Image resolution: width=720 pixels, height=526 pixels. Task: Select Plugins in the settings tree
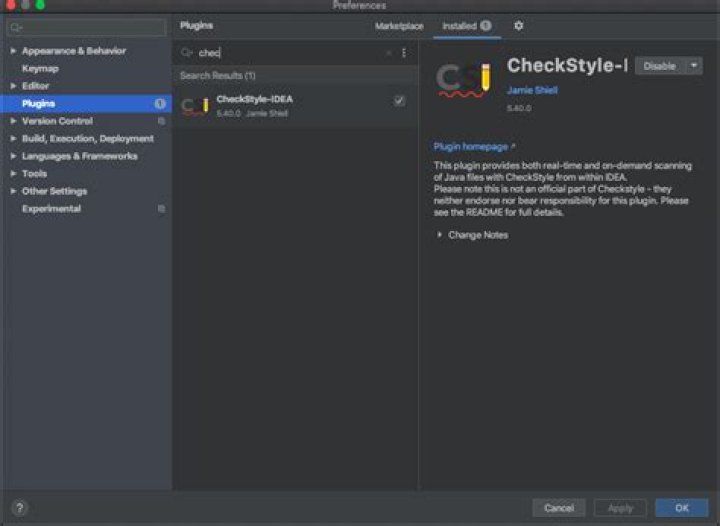point(86,104)
